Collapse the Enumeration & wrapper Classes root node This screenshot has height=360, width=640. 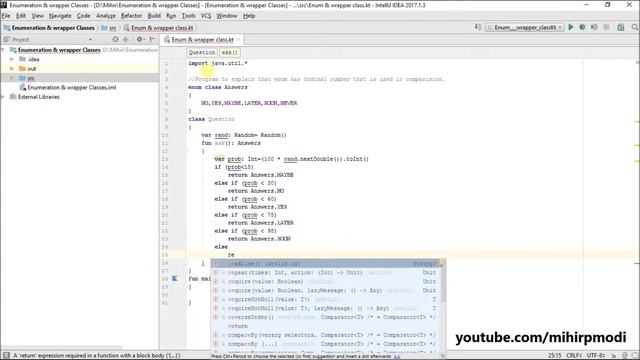(3, 50)
